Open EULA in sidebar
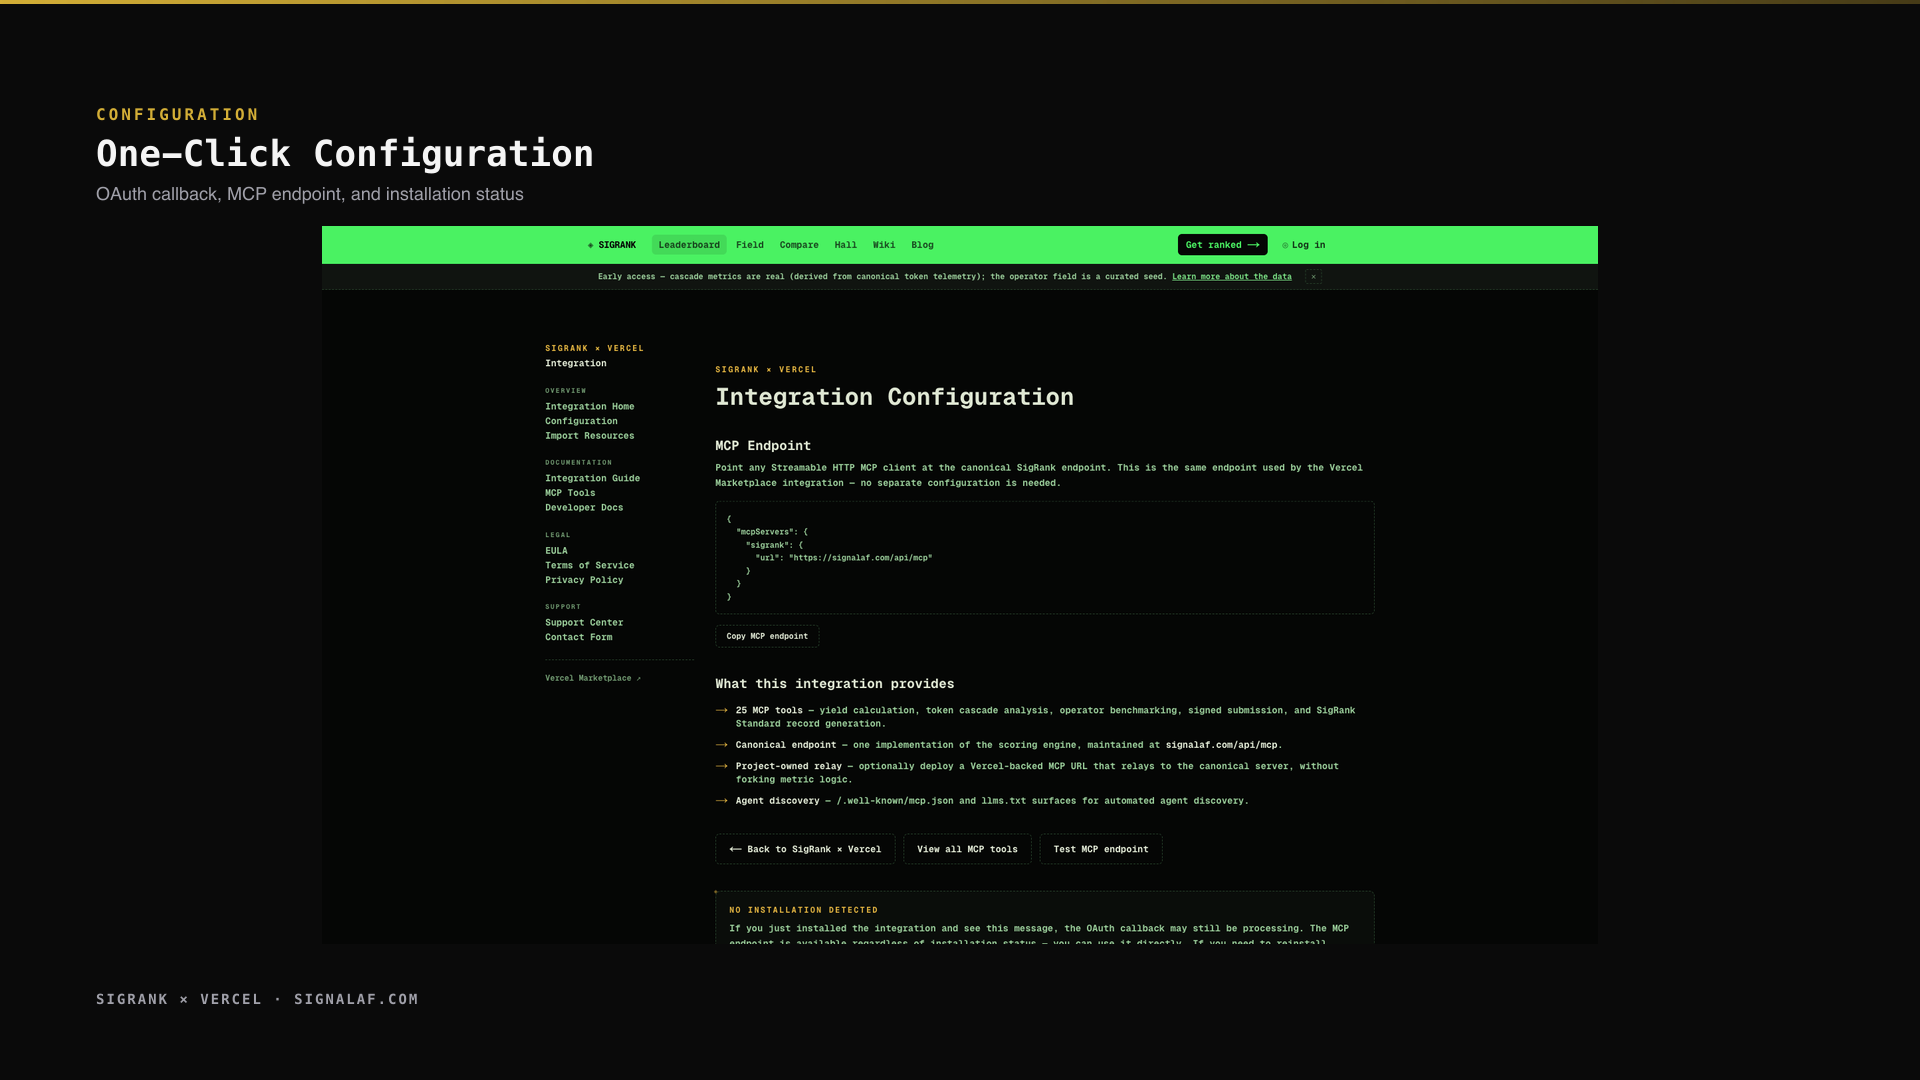The height and width of the screenshot is (1080, 1920). pyautogui.click(x=556, y=551)
